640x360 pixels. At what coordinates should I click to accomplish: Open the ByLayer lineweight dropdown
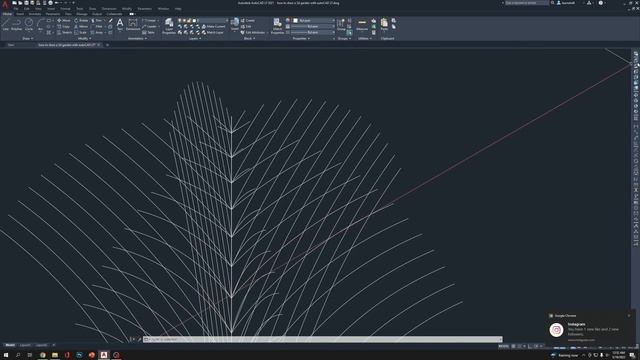point(313,27)
